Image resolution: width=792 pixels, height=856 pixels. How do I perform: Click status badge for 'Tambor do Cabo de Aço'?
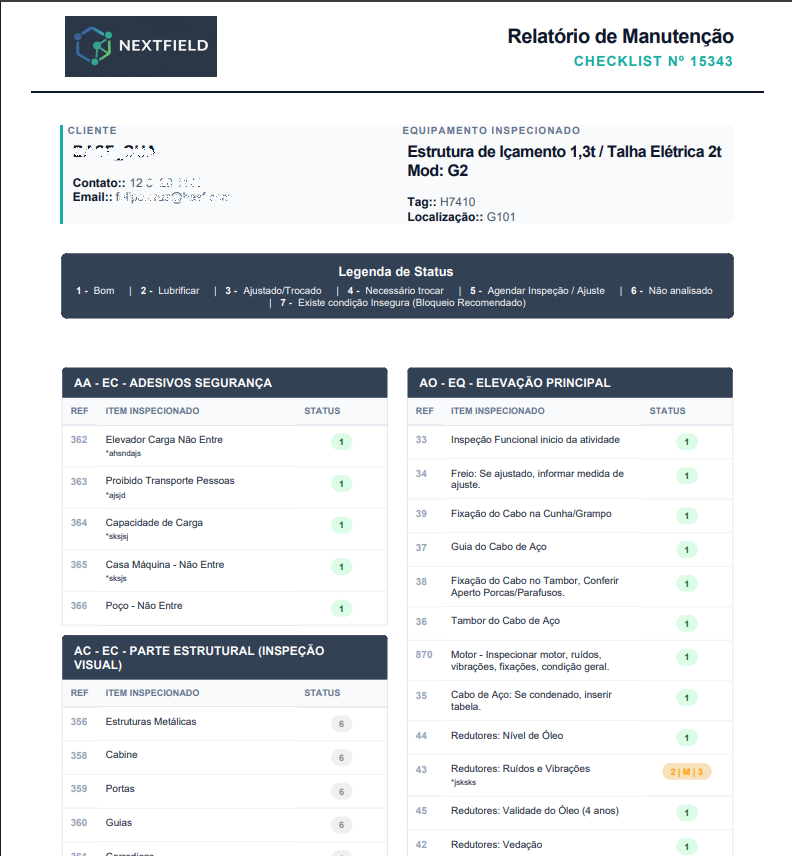tap(687, 623)
